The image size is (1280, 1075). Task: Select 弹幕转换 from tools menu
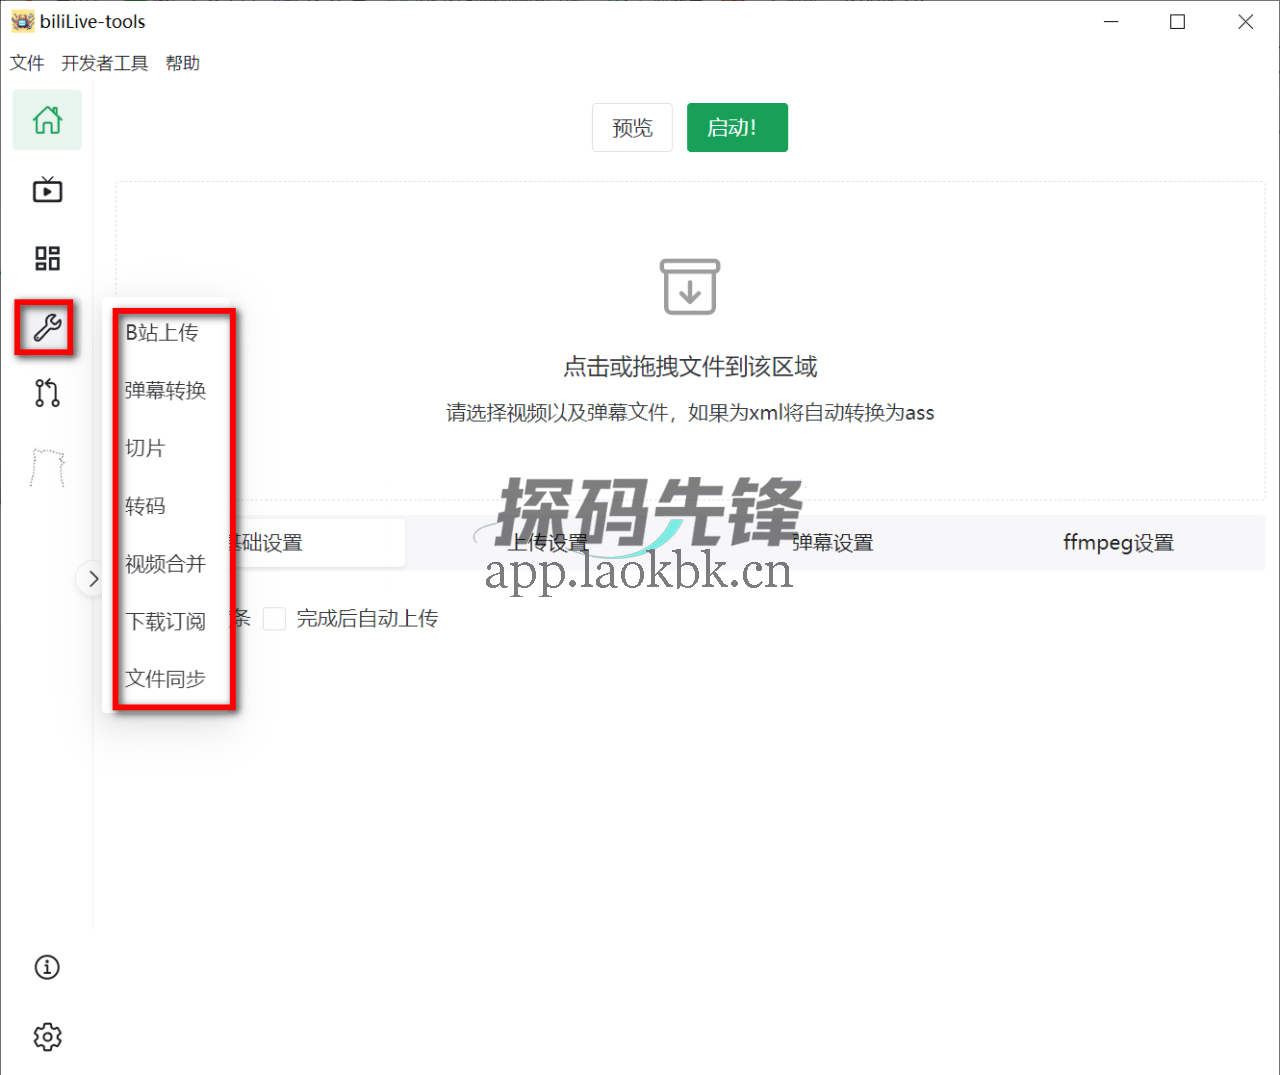(x=166, y=391)
